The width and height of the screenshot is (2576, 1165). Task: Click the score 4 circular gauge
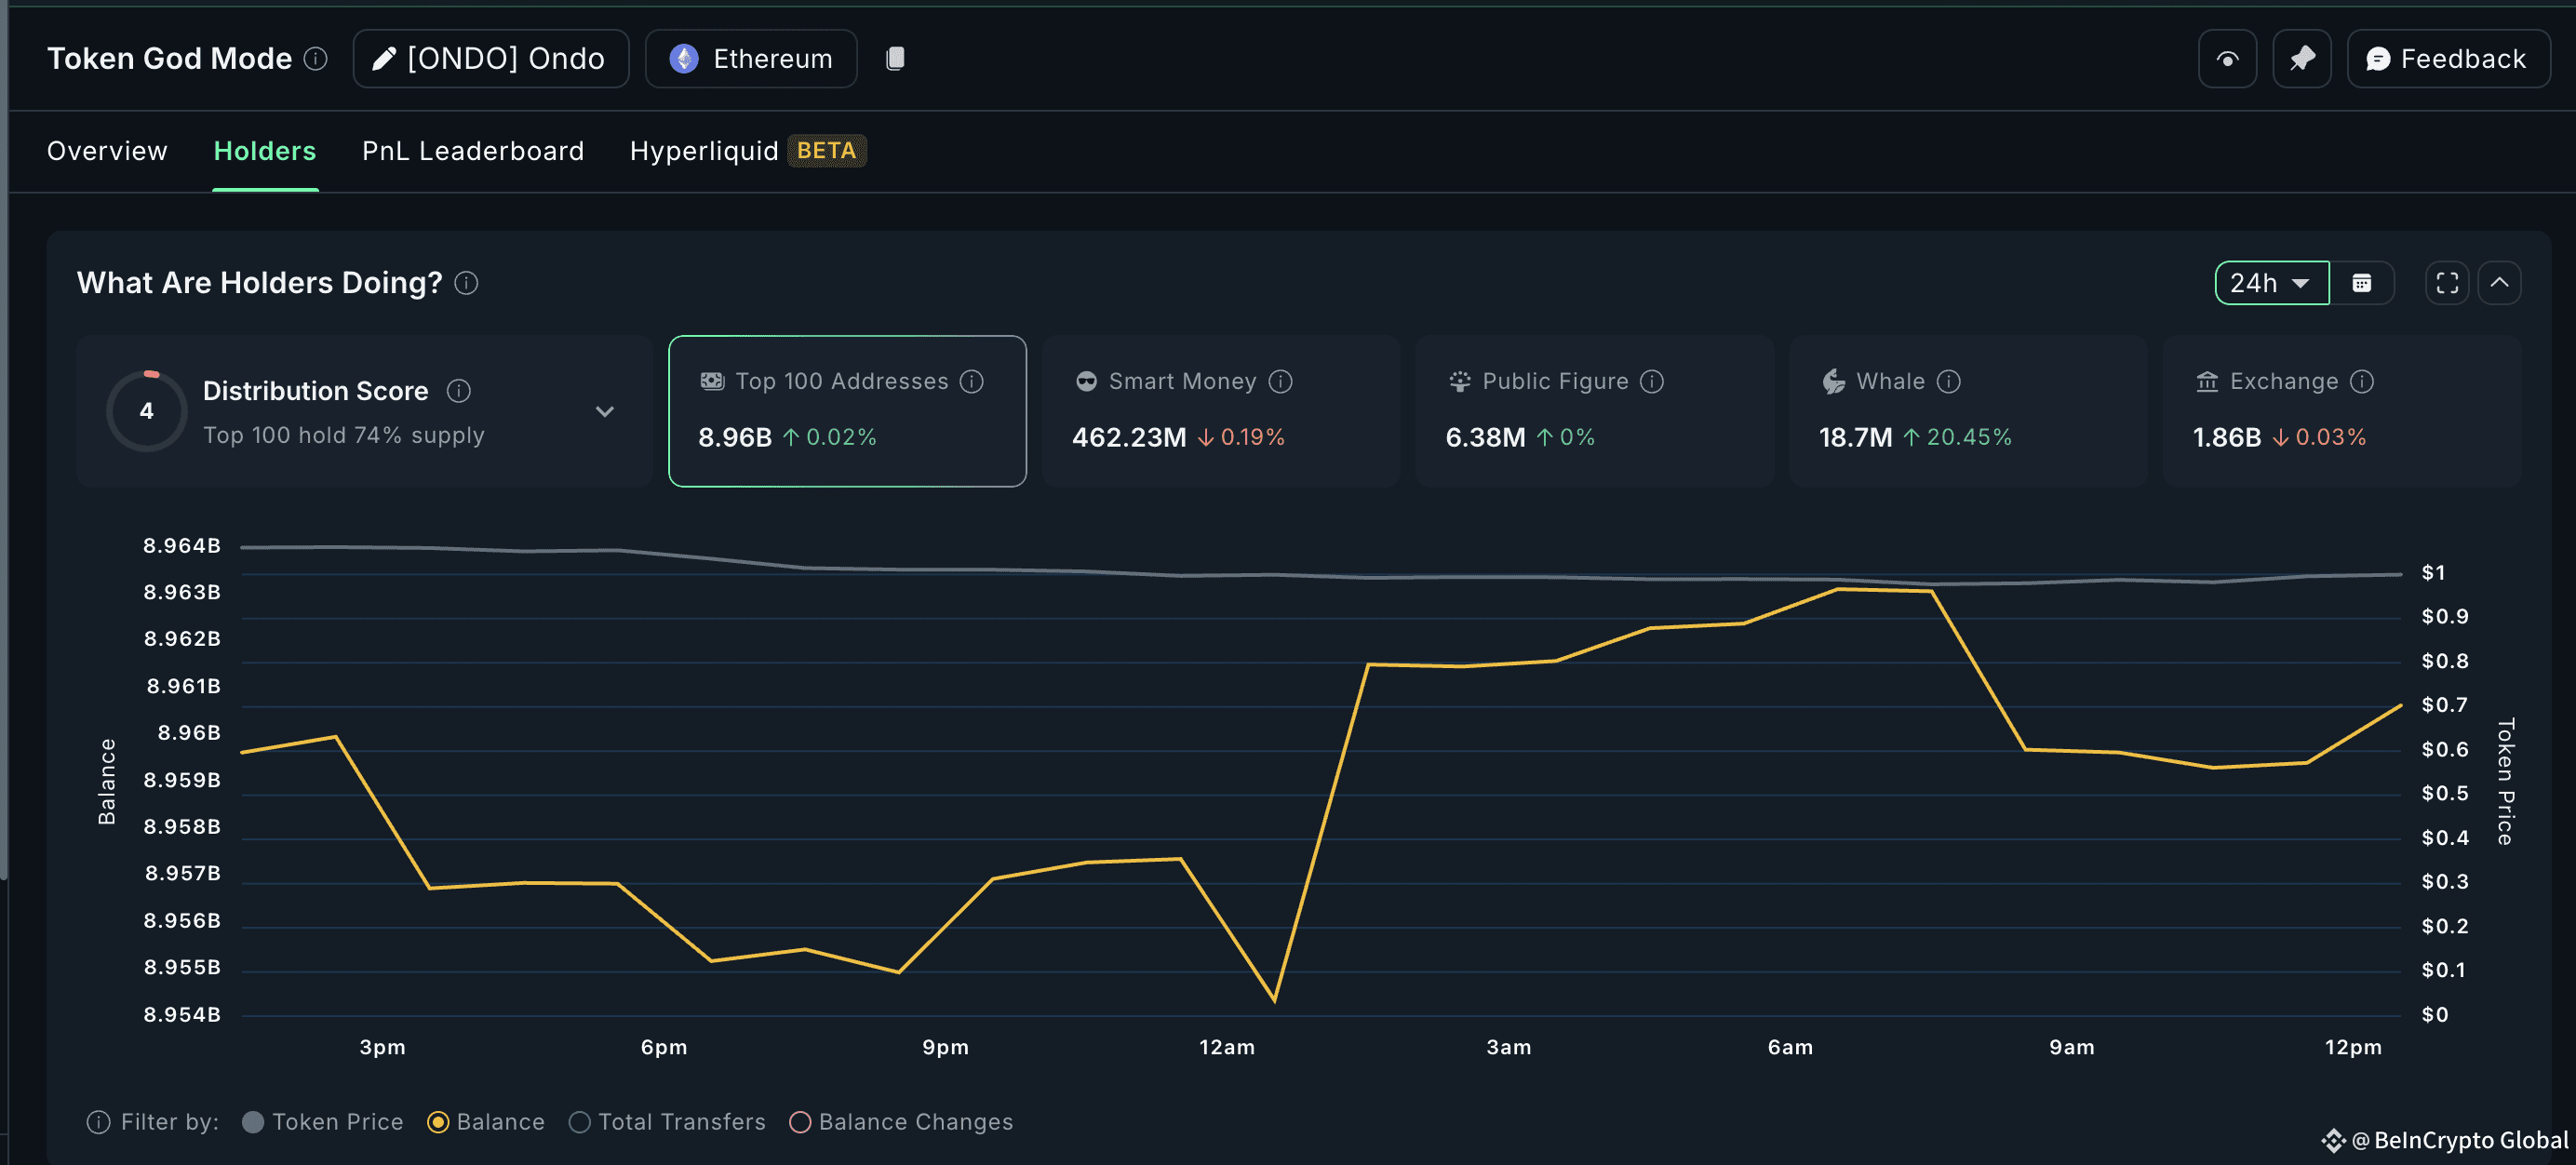(147, 411)
